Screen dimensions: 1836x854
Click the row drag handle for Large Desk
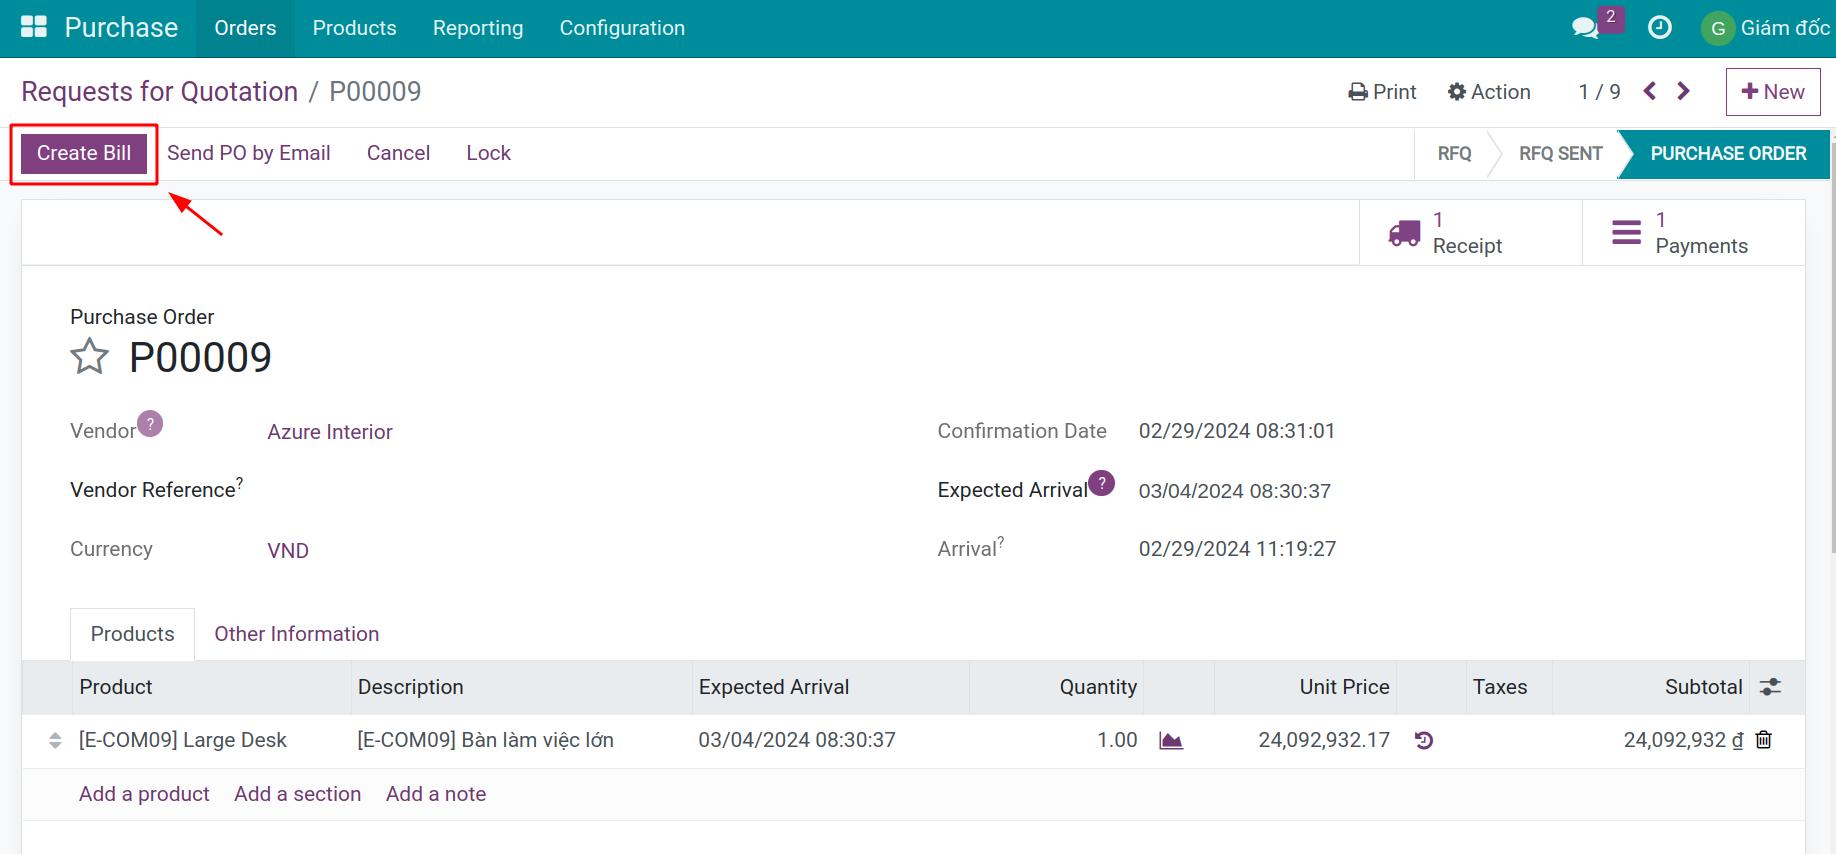pos(55,741)
